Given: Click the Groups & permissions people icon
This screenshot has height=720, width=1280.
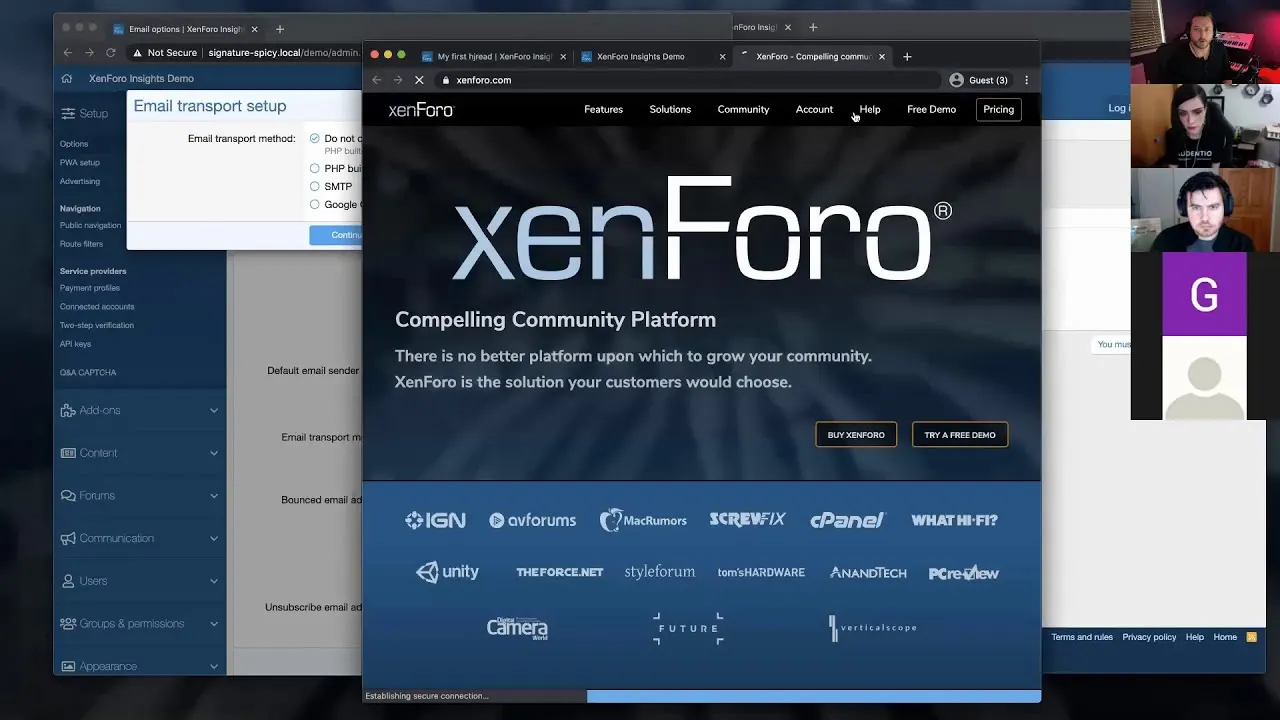Looking at the screenshot, I should click(68, 624).
